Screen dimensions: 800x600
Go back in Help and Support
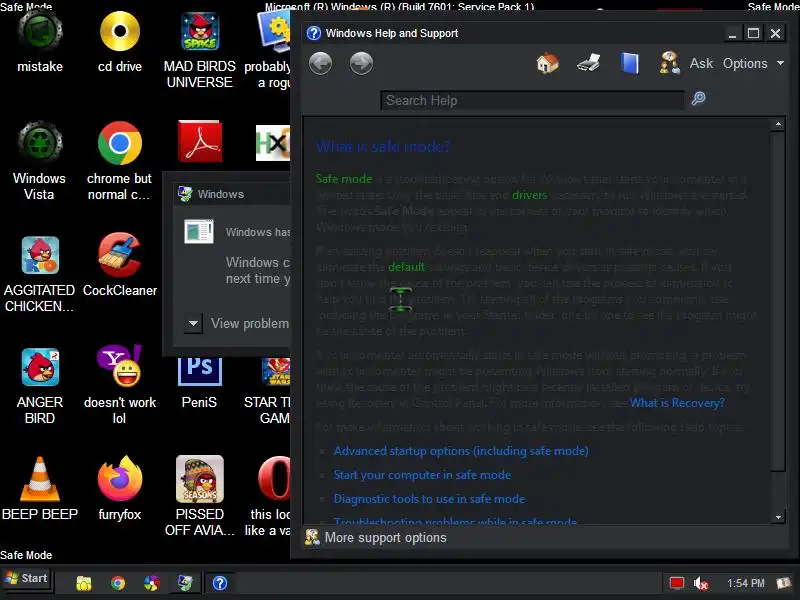320,64
